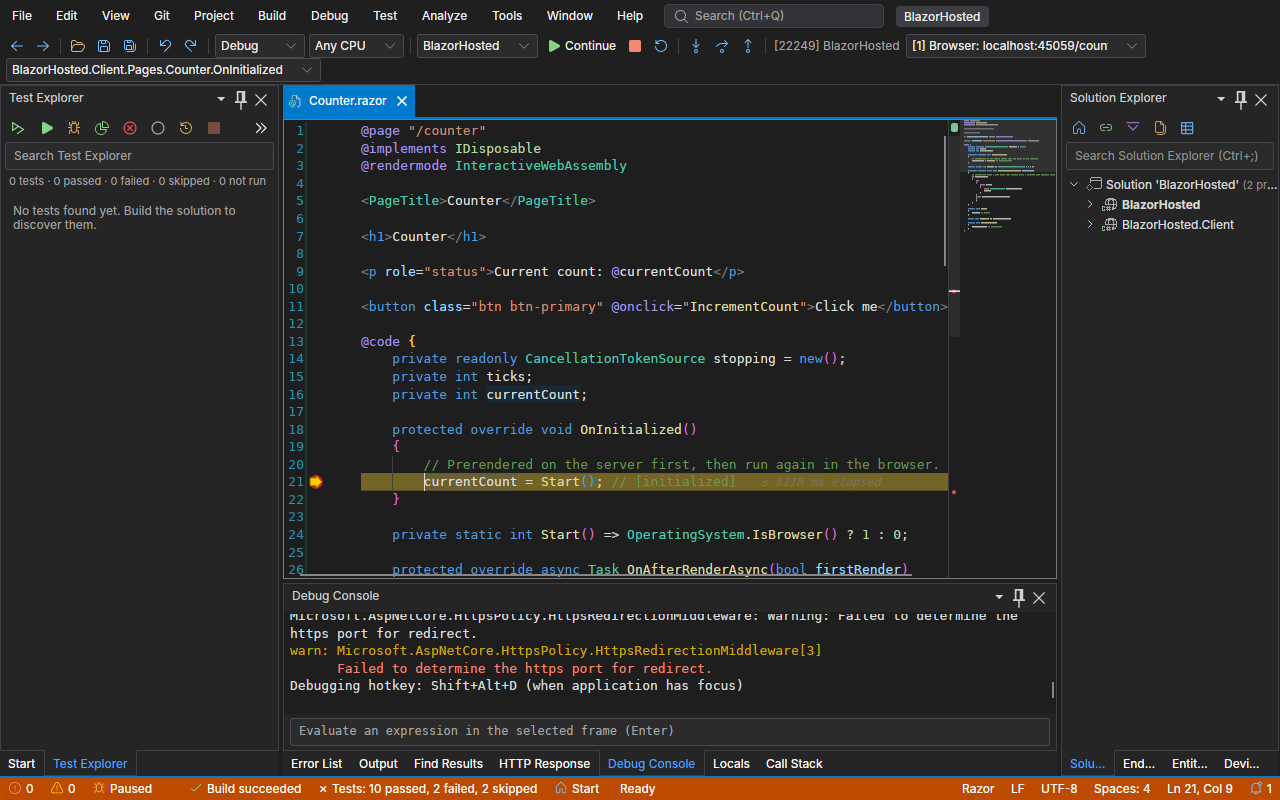The height and width of the screenshot is (800, 1280).
Task: Navigate backward with the left arrow icon
Action: (17, 46)
